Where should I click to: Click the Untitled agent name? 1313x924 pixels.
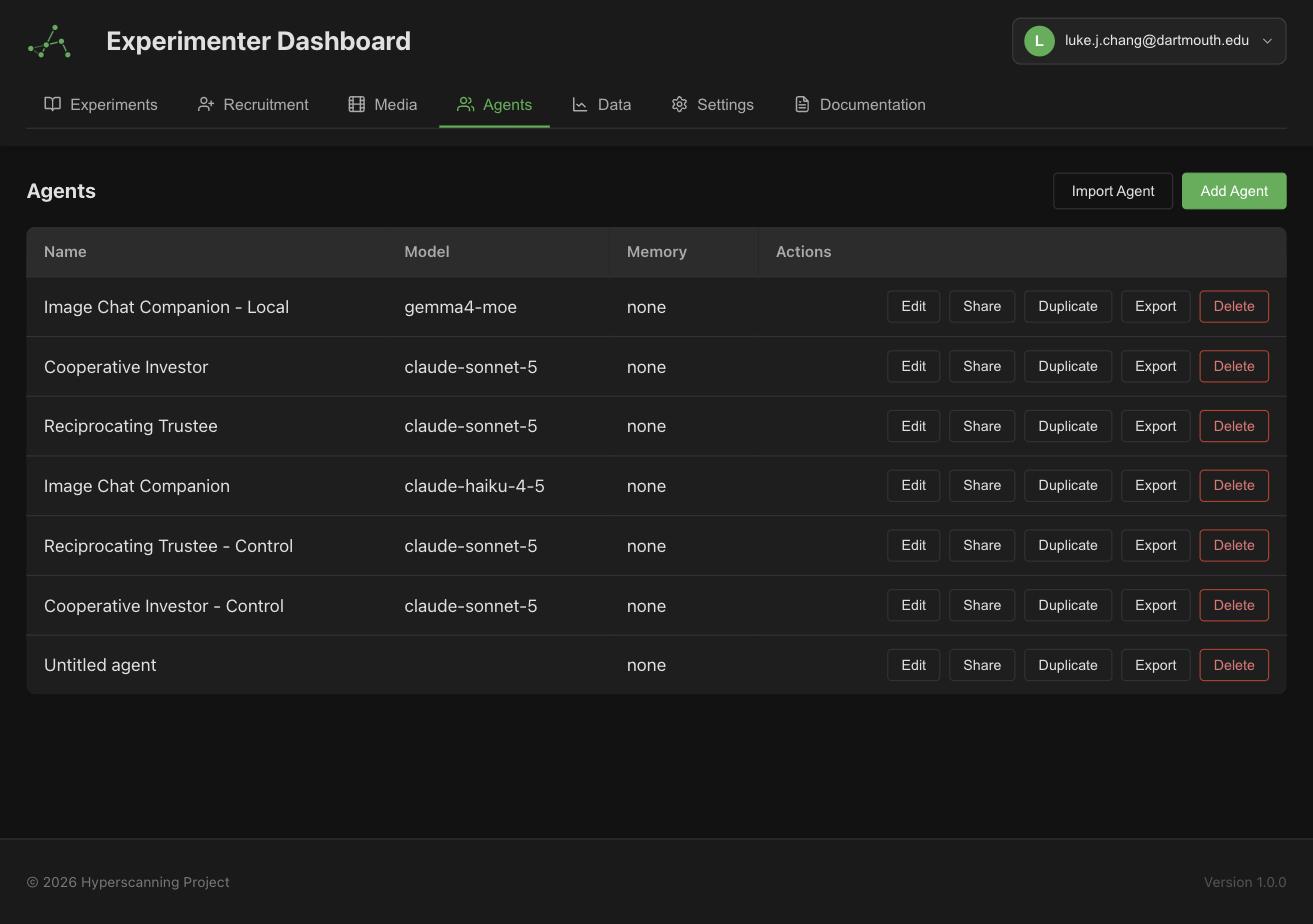pos(100,665)
